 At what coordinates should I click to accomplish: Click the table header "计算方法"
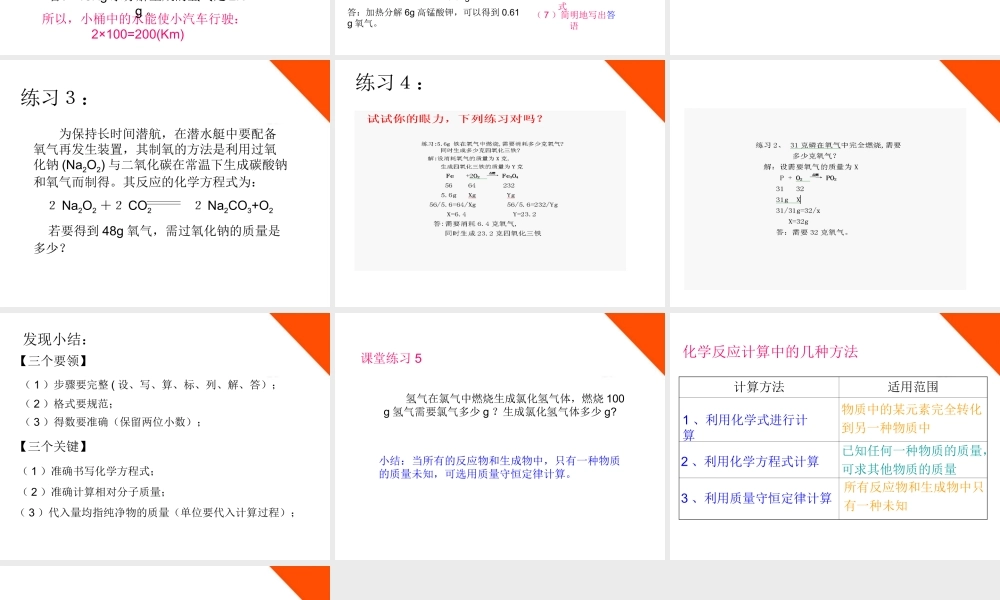pyautogui.click(x=759, y=387)
